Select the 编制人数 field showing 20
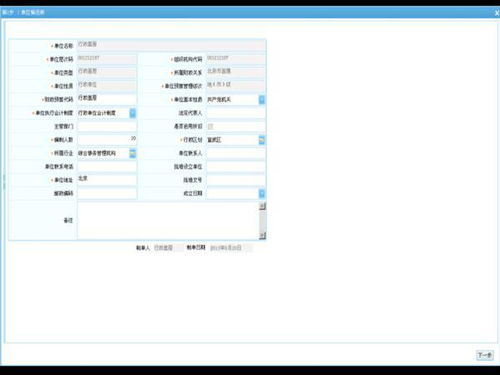 tap(107, 140)
